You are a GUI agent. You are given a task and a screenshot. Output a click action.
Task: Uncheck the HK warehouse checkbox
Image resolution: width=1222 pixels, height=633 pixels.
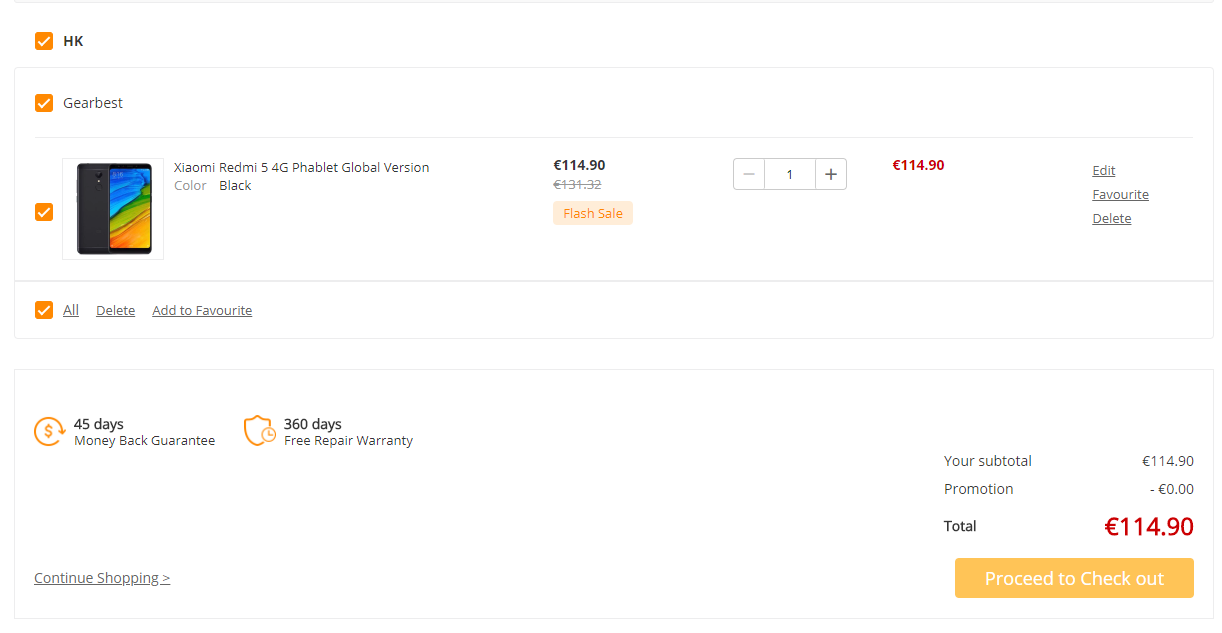pyautogui.click(x=44, y=41)
